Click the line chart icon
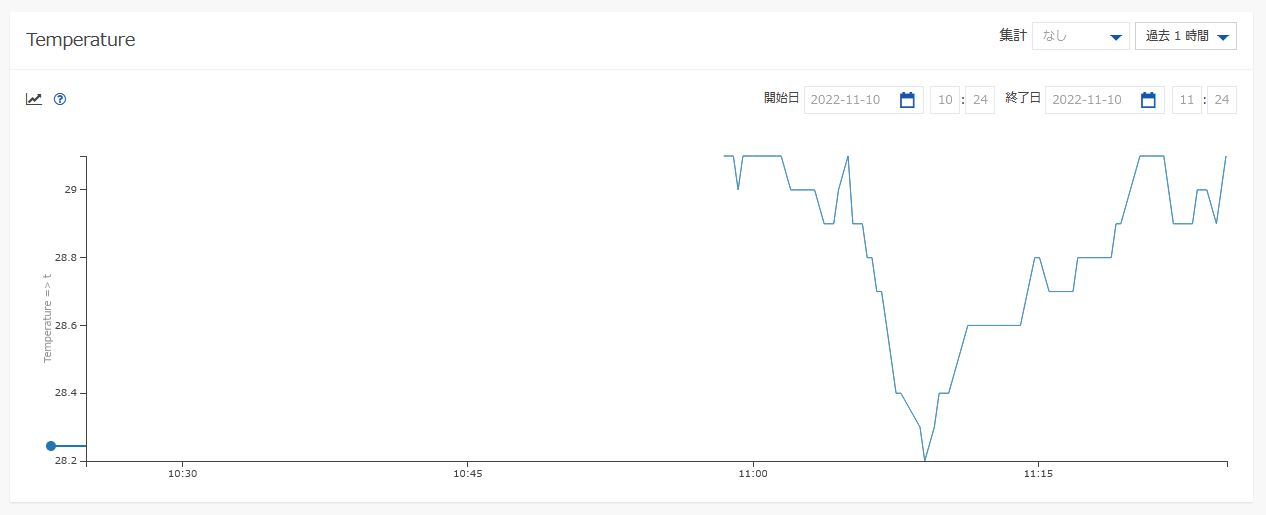The width and height of the screenshot is (1266, 515). tap(34, 99)
